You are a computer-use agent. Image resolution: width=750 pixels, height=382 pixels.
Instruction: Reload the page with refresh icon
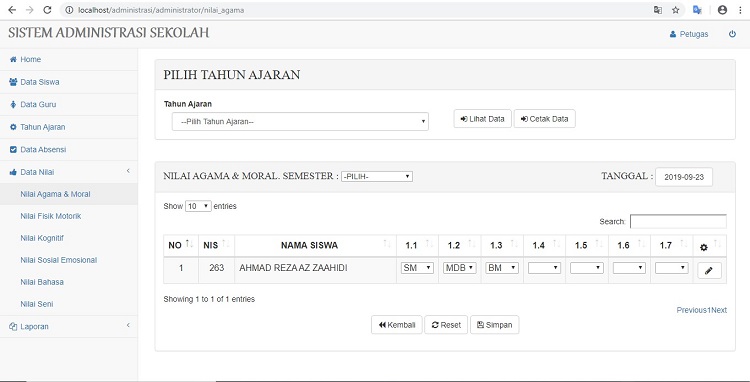pyautogui.click(x=47, y=10)
